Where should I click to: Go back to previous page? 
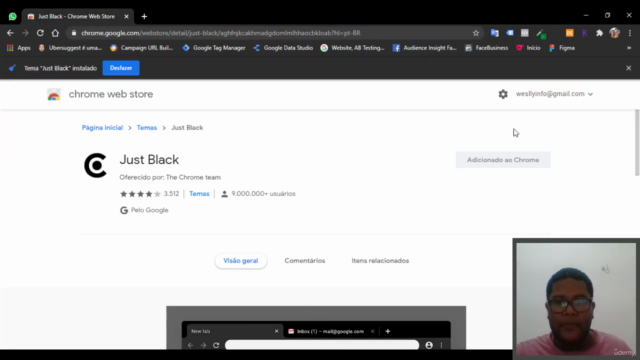coord(10,33)
